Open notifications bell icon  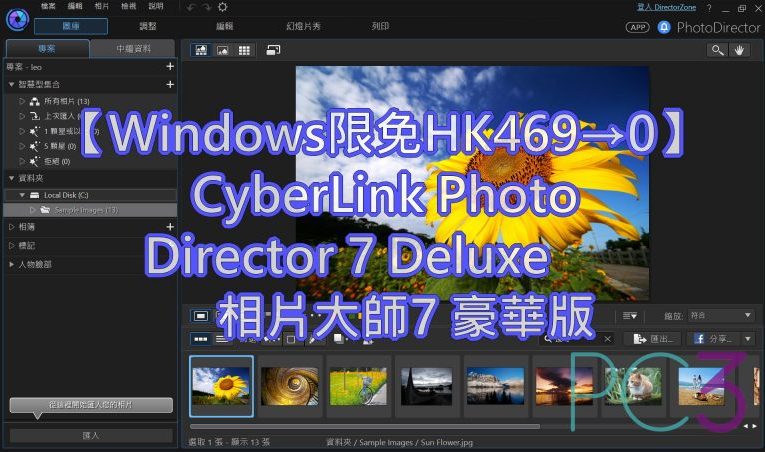pyautogui.click(x=664, y=27)
